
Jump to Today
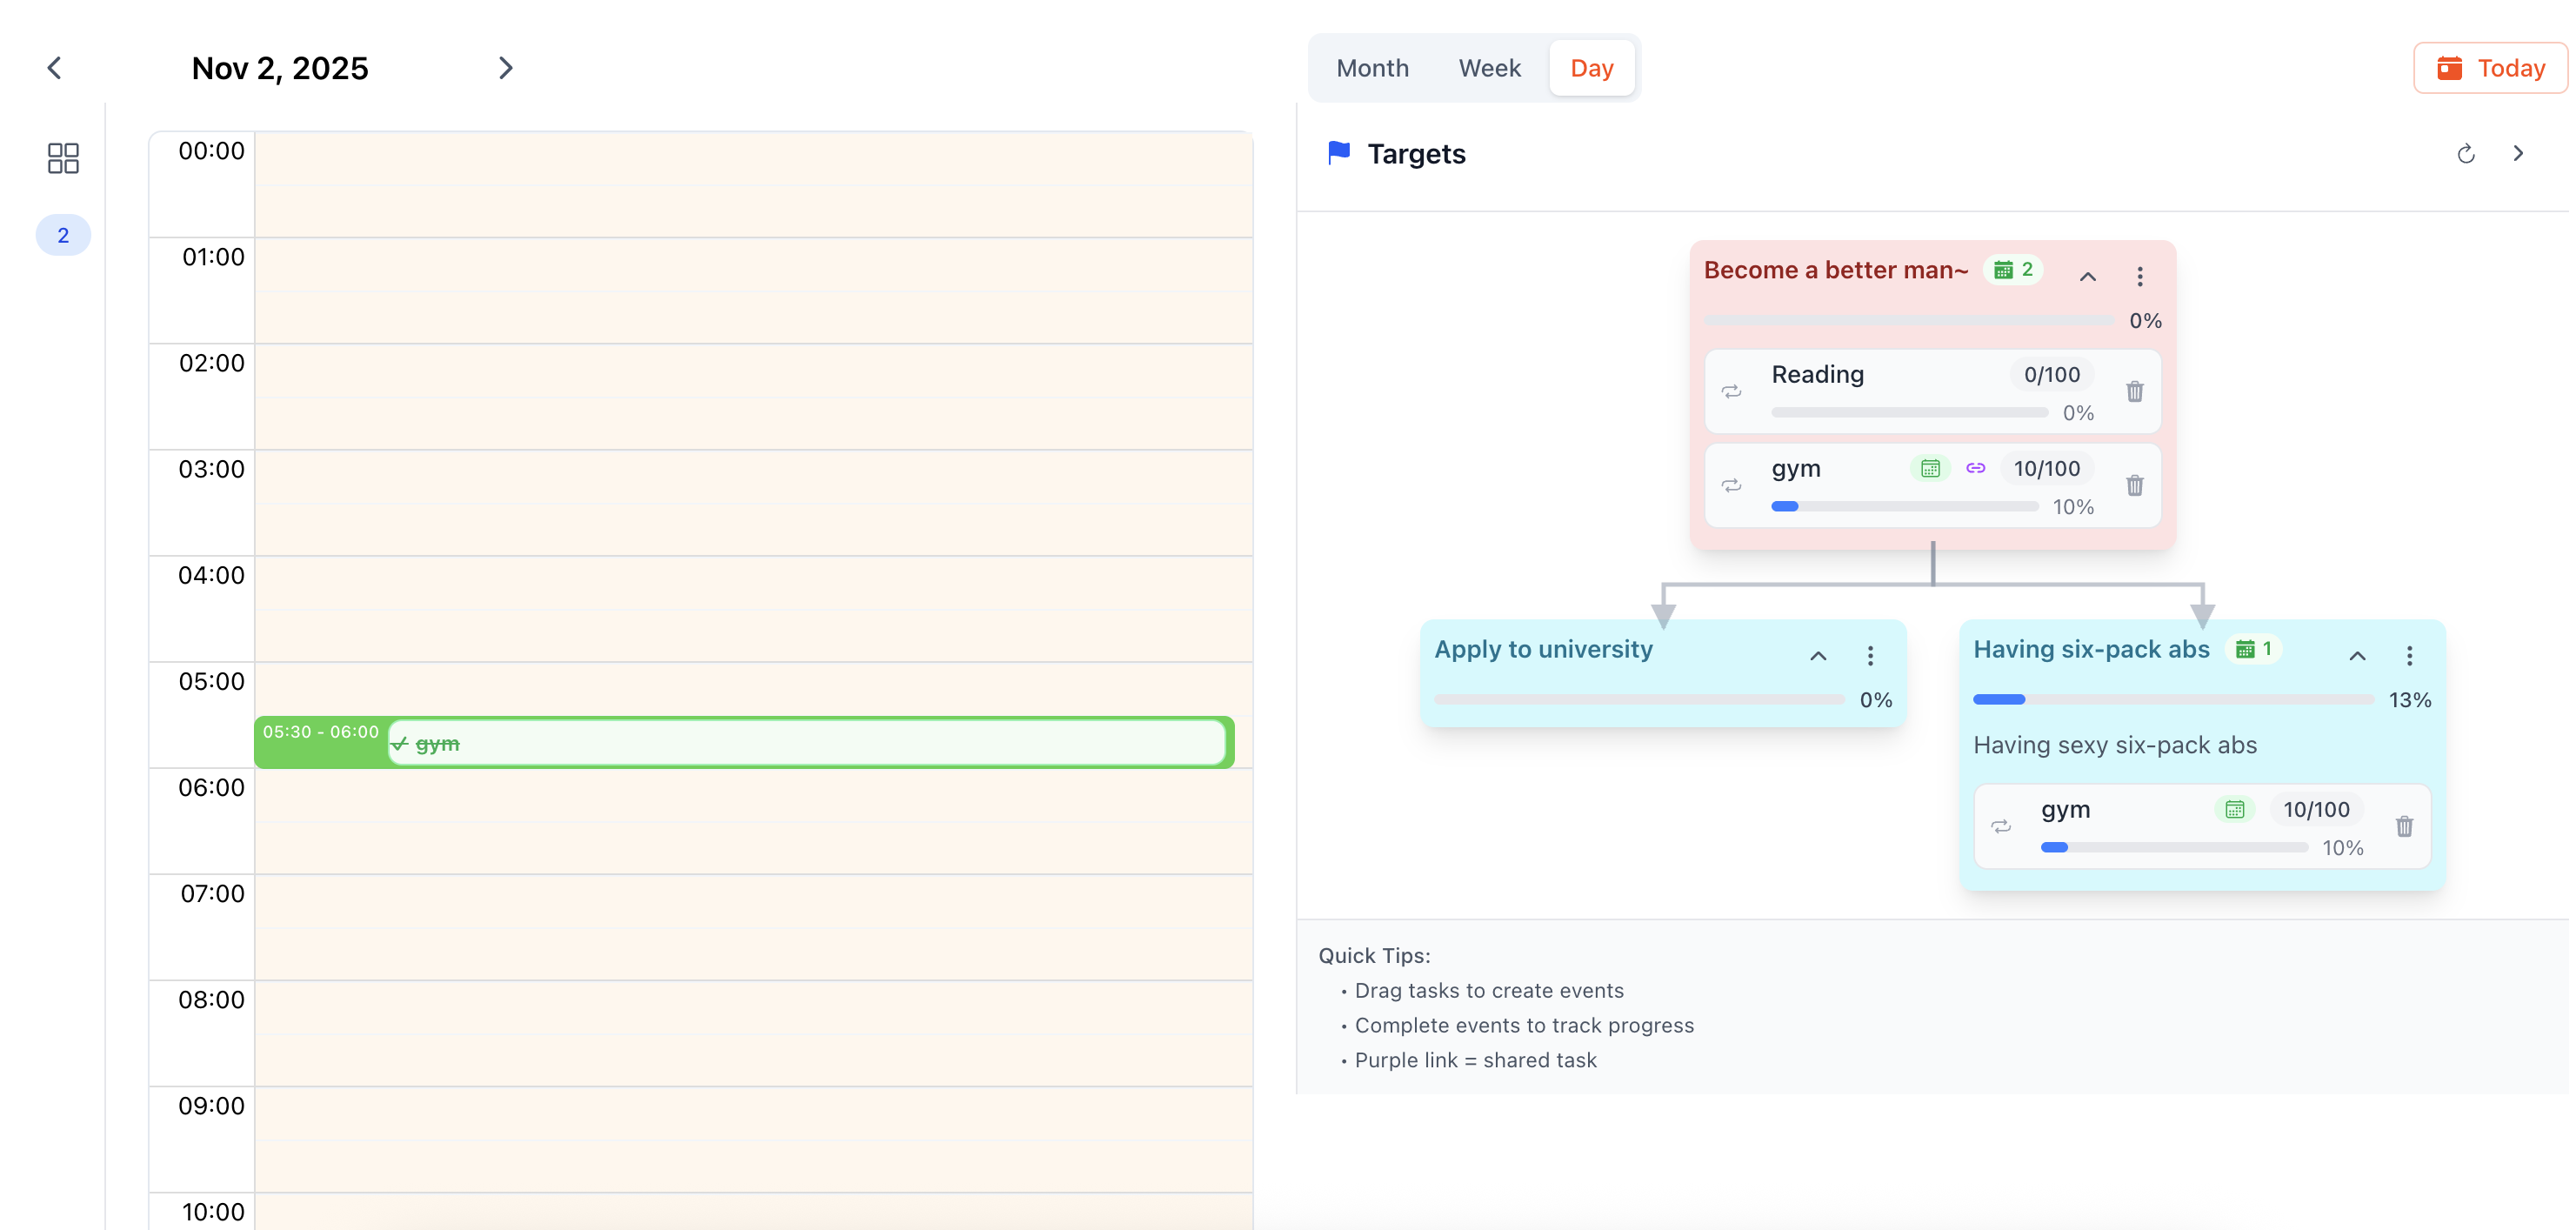pos(2490,68)
